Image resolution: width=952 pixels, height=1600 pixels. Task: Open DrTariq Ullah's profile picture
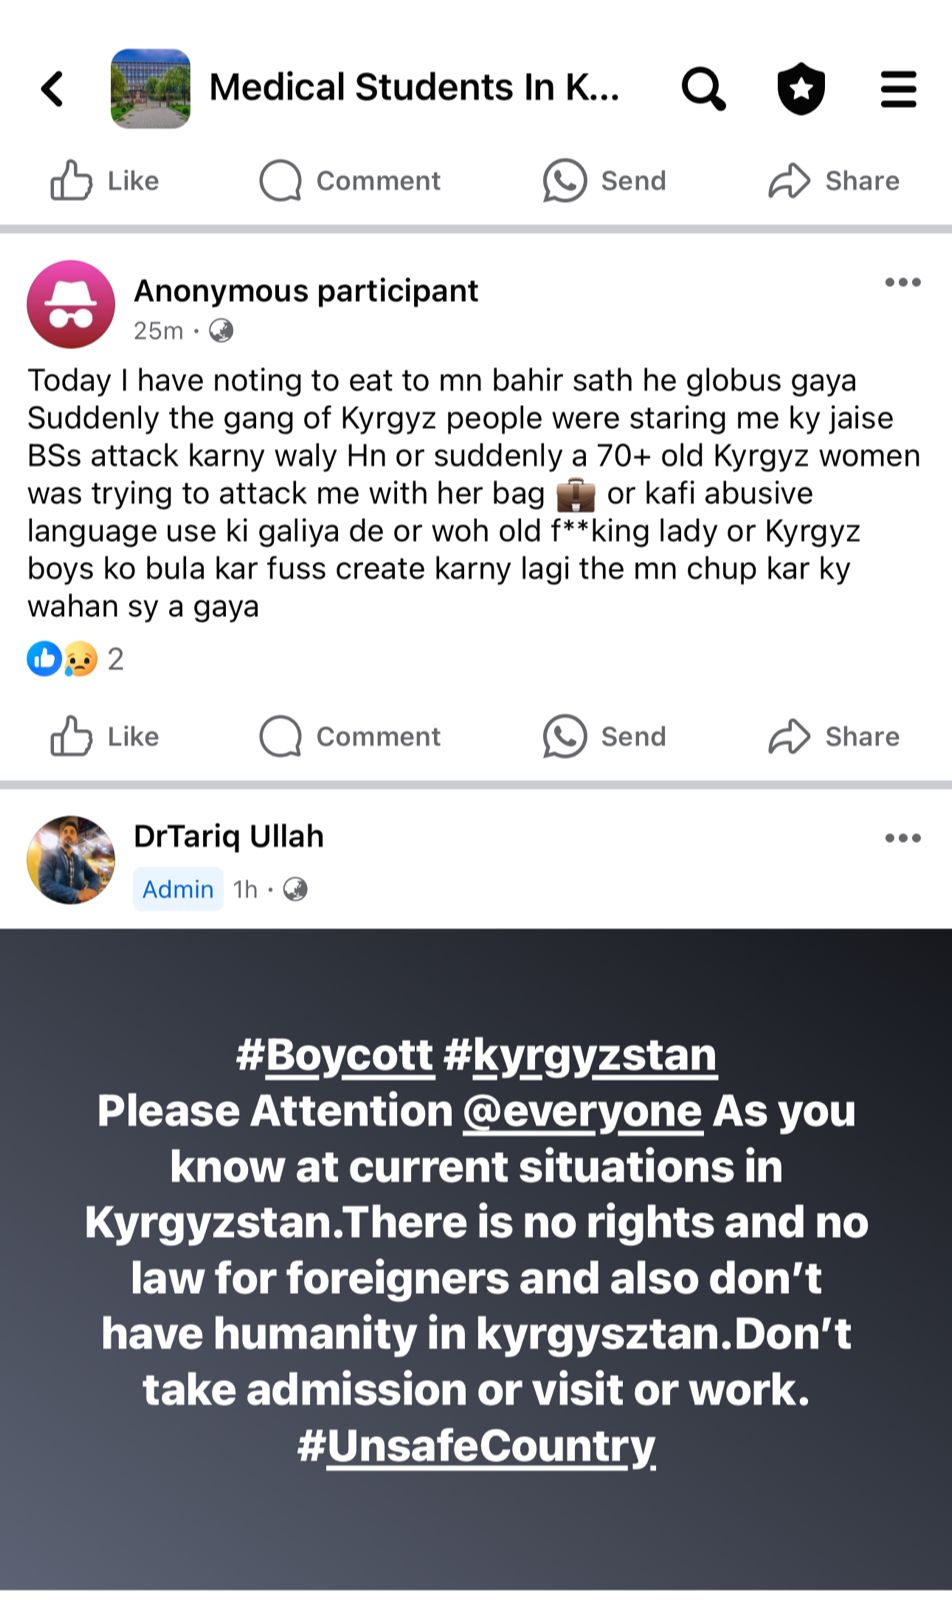coord(71,860)
